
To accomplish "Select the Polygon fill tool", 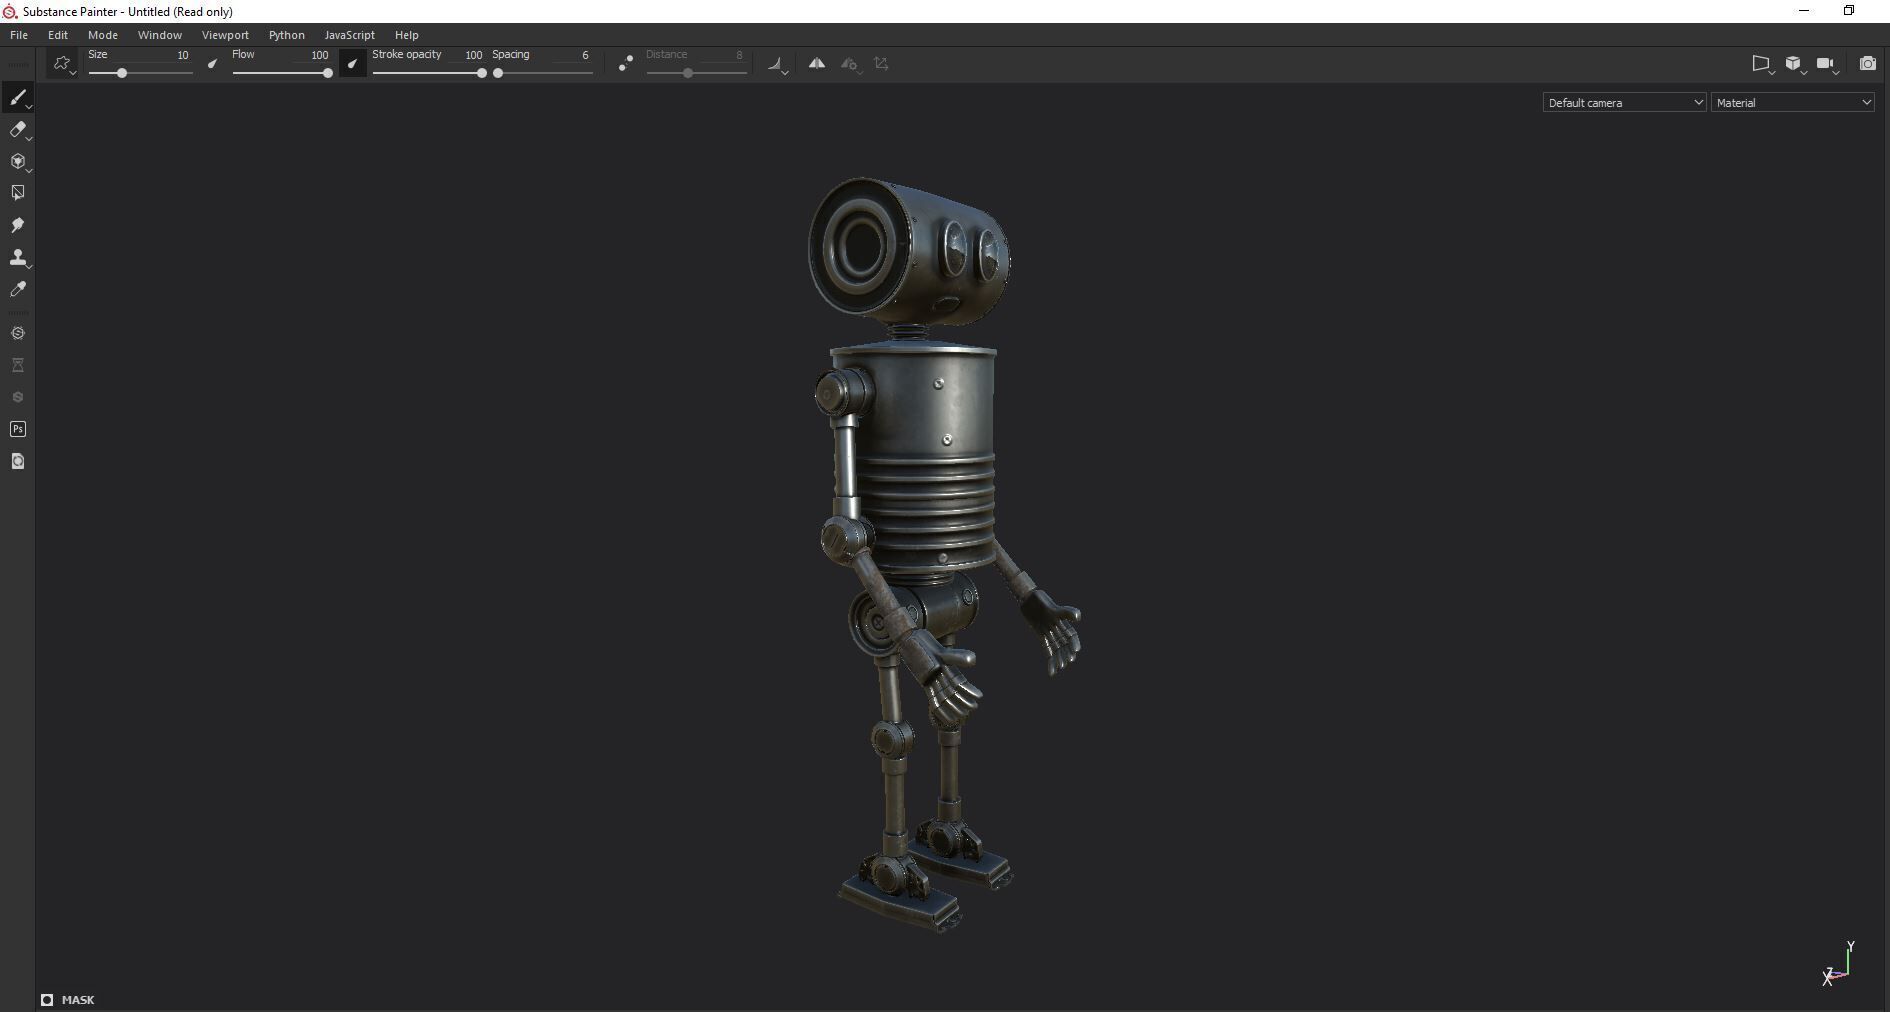I will pyautogui.click(x=18, y=193).
